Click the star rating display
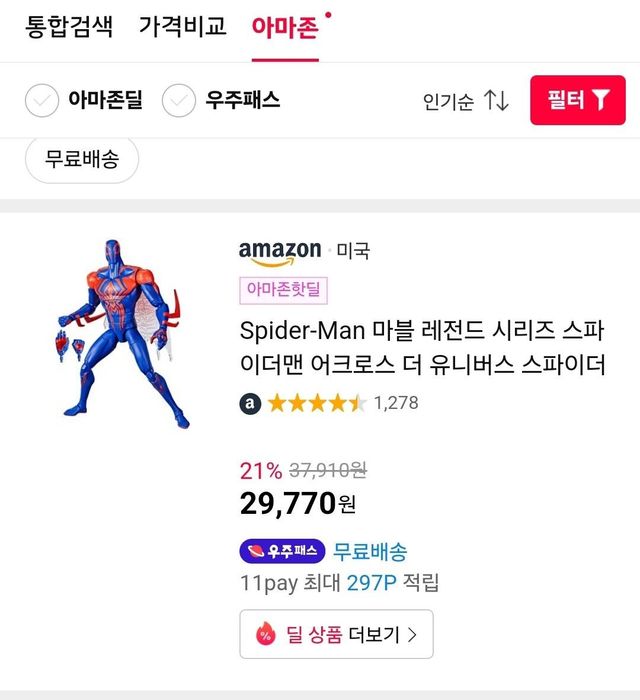This screenshot has width=640, height=700. (x=317, y=403)
